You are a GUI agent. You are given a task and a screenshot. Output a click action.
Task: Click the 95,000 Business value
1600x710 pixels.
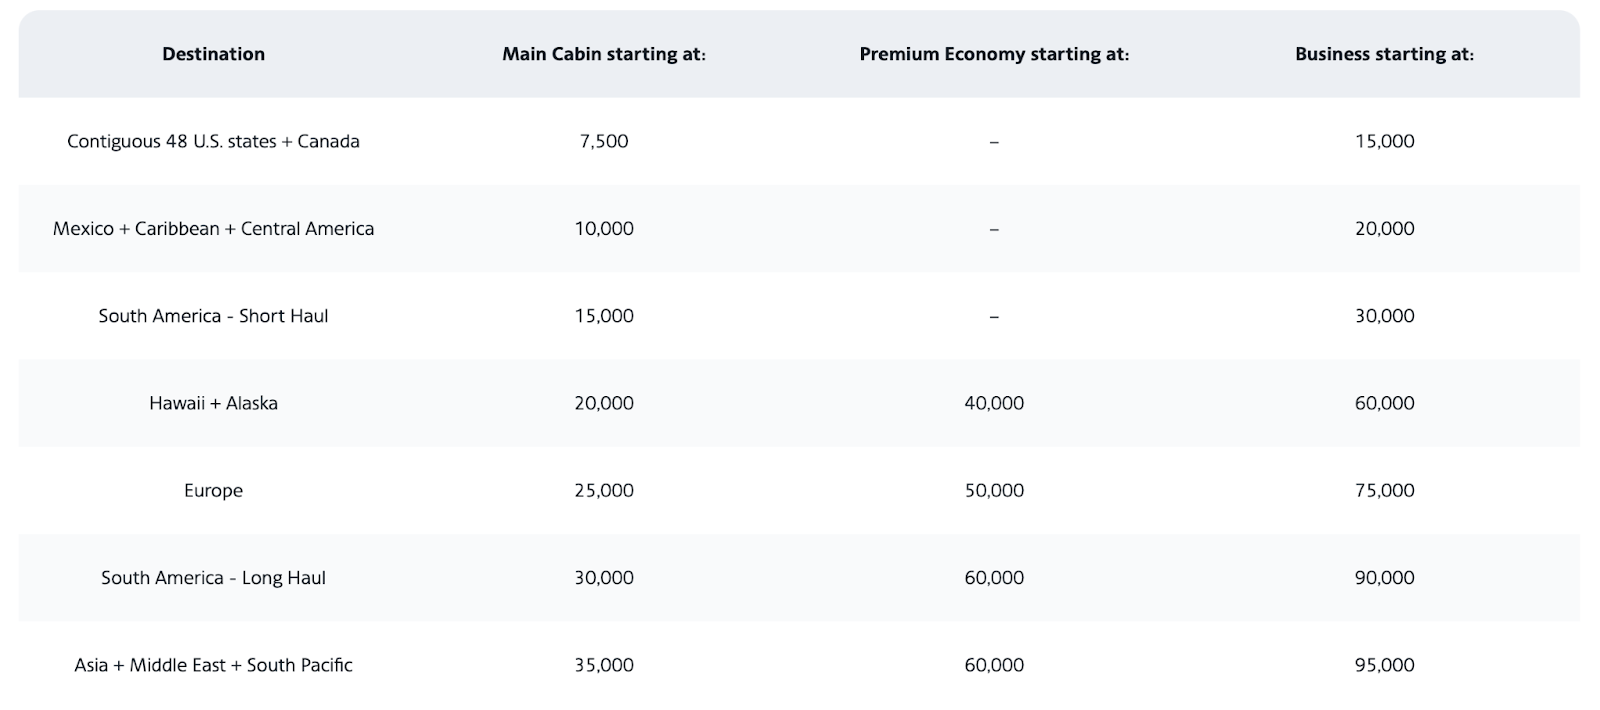1384,665
